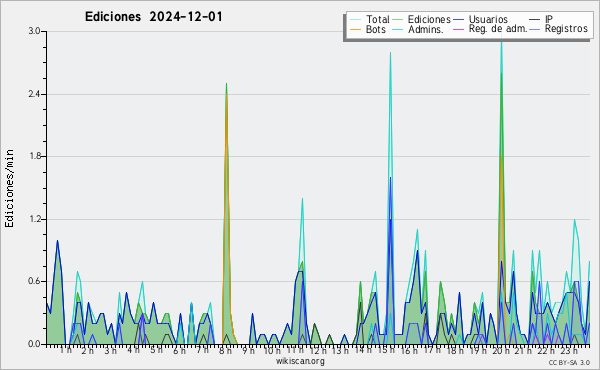This screenshot has height=370, width=600.
Task: Click the Total peak above 15 h
Action: point(390,53)
